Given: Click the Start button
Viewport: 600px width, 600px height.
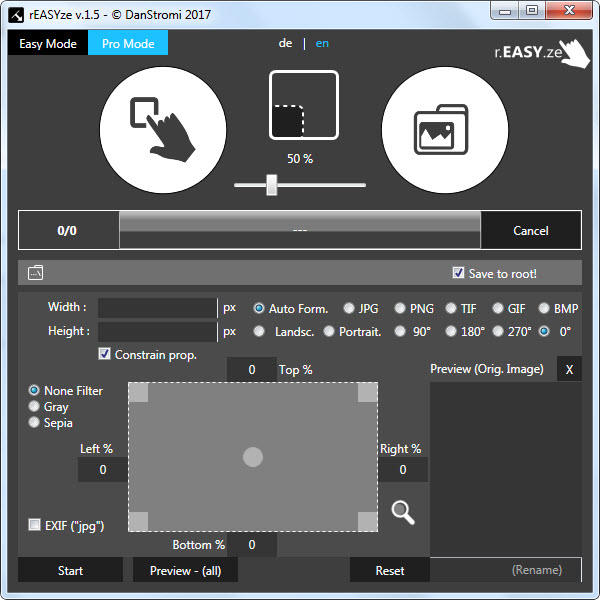Looking at the screenshot, I should (70, 570).
